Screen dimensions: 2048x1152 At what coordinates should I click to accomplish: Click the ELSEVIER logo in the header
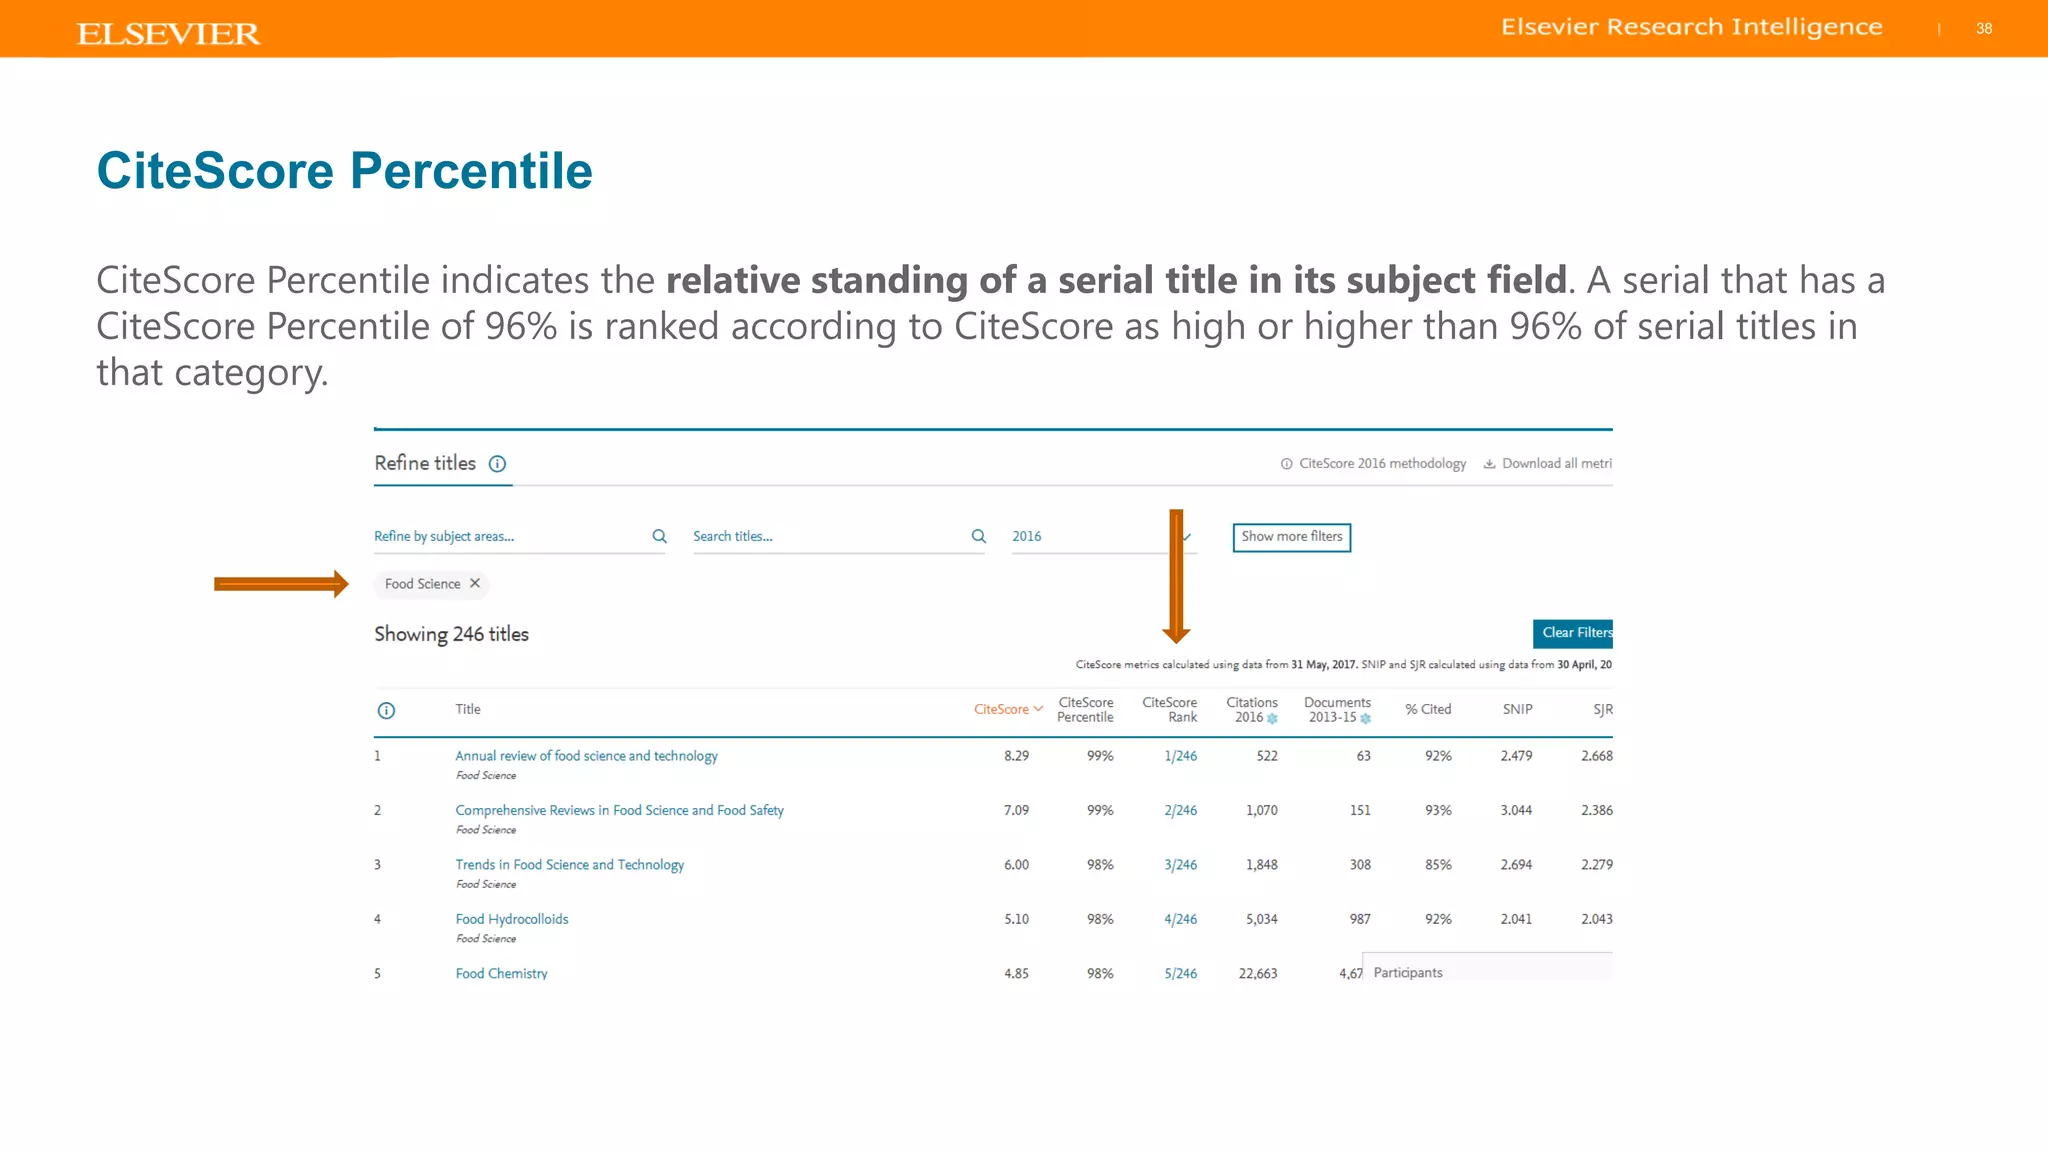point(168,34)
